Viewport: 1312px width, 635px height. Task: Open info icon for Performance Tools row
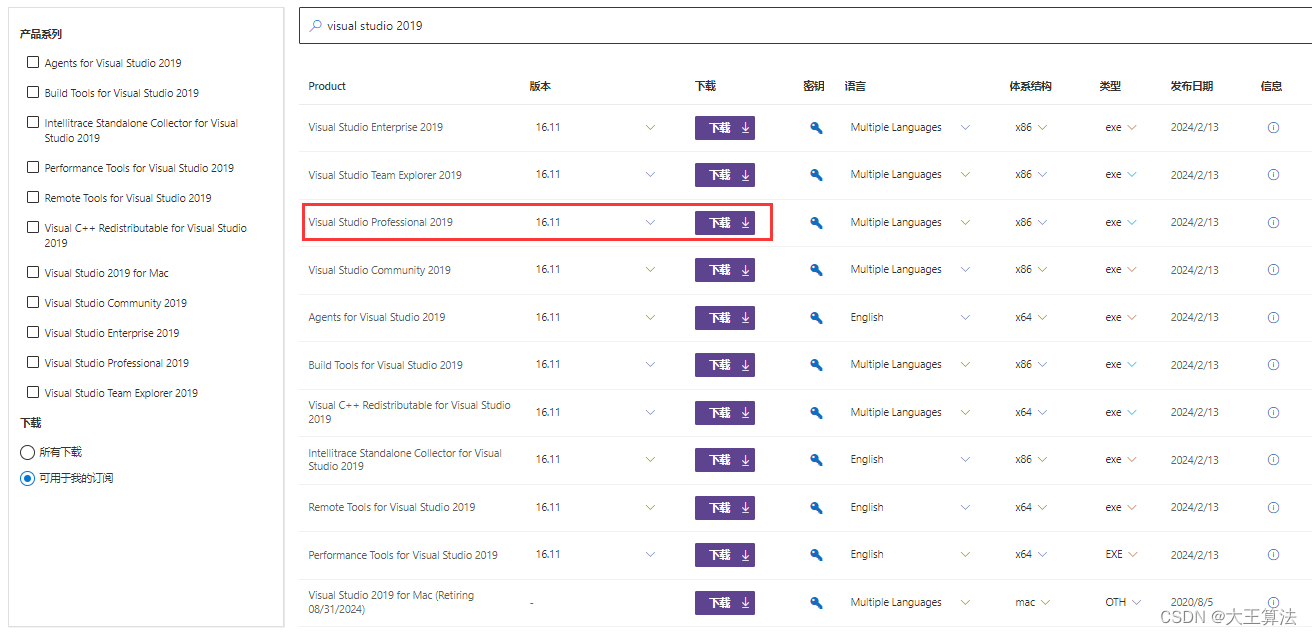click(1273, 555)
